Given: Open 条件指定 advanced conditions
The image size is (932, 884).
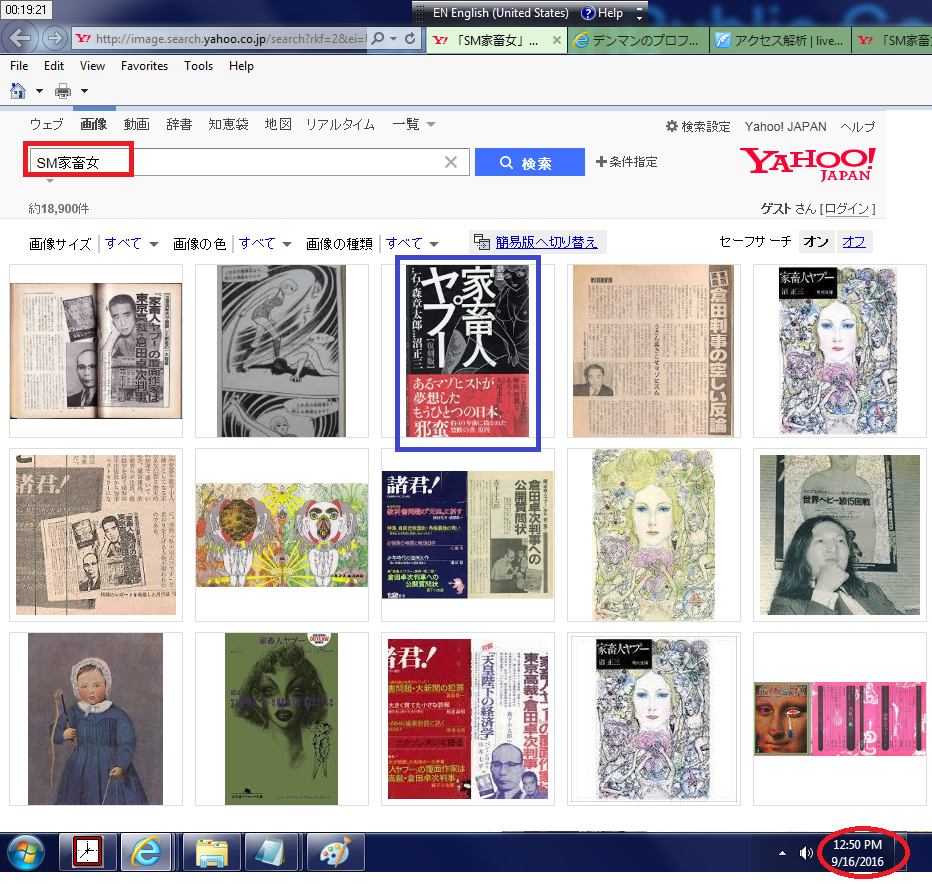Looking at the screenshot, I should [x=626, y=162].
